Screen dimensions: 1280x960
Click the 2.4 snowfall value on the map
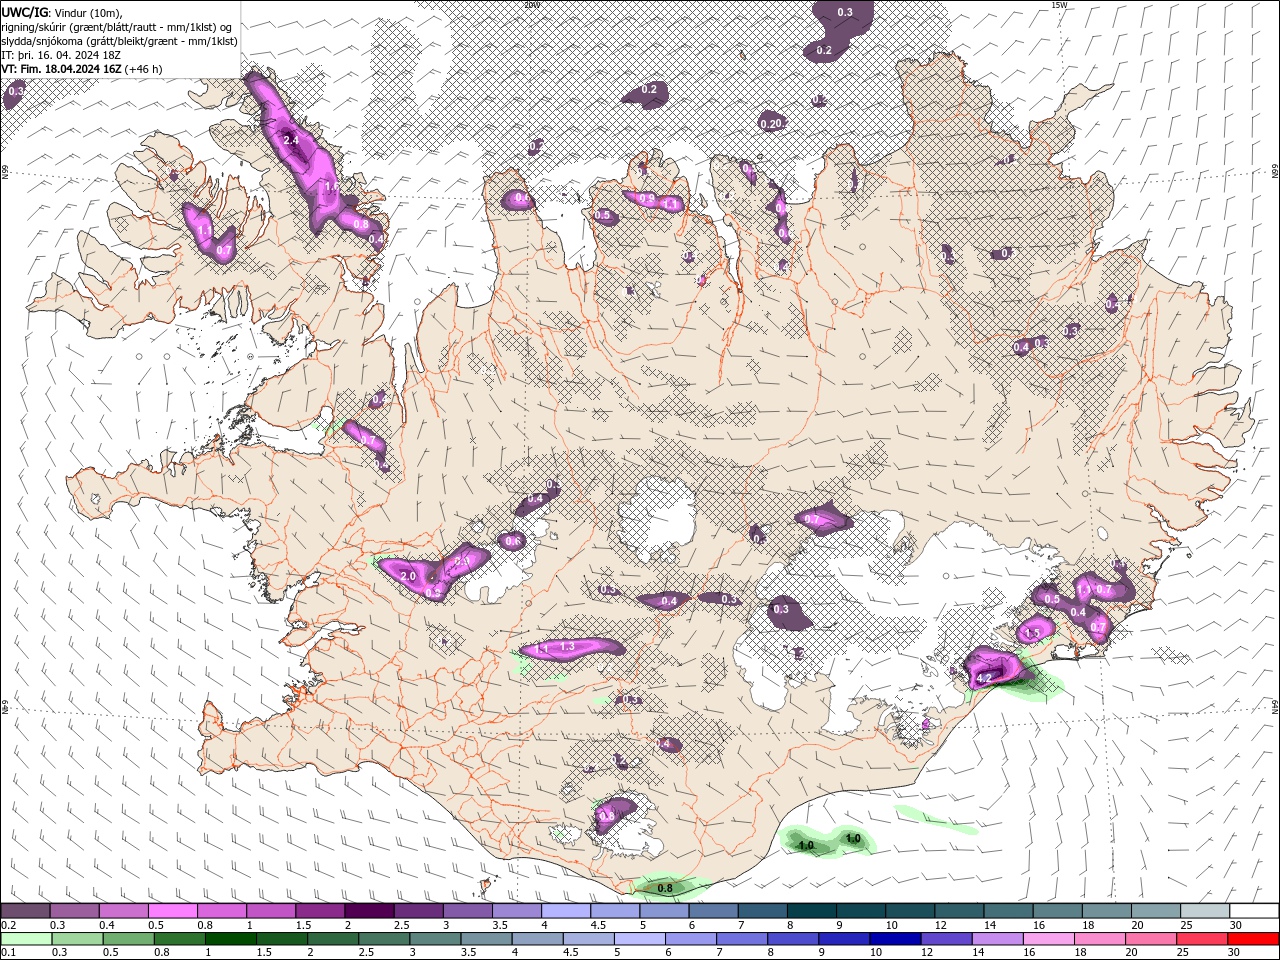click(291, 141)
